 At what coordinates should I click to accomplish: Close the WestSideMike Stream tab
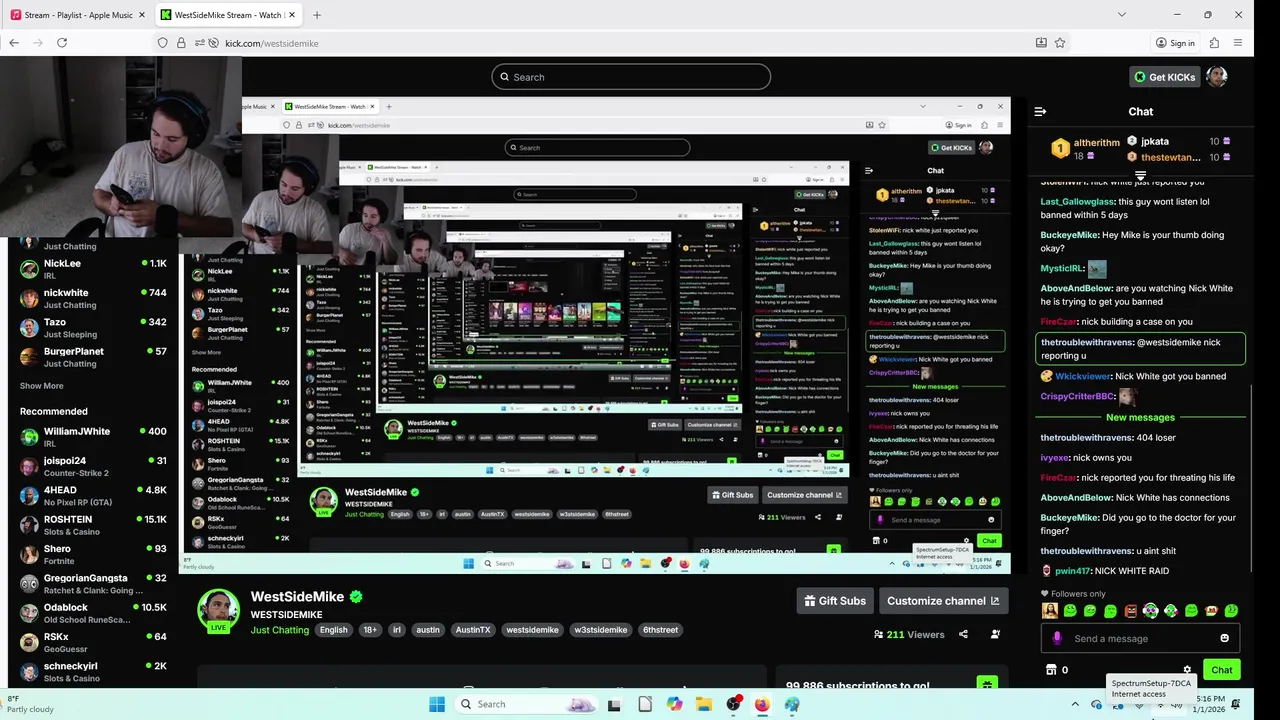tap(291, 15)
